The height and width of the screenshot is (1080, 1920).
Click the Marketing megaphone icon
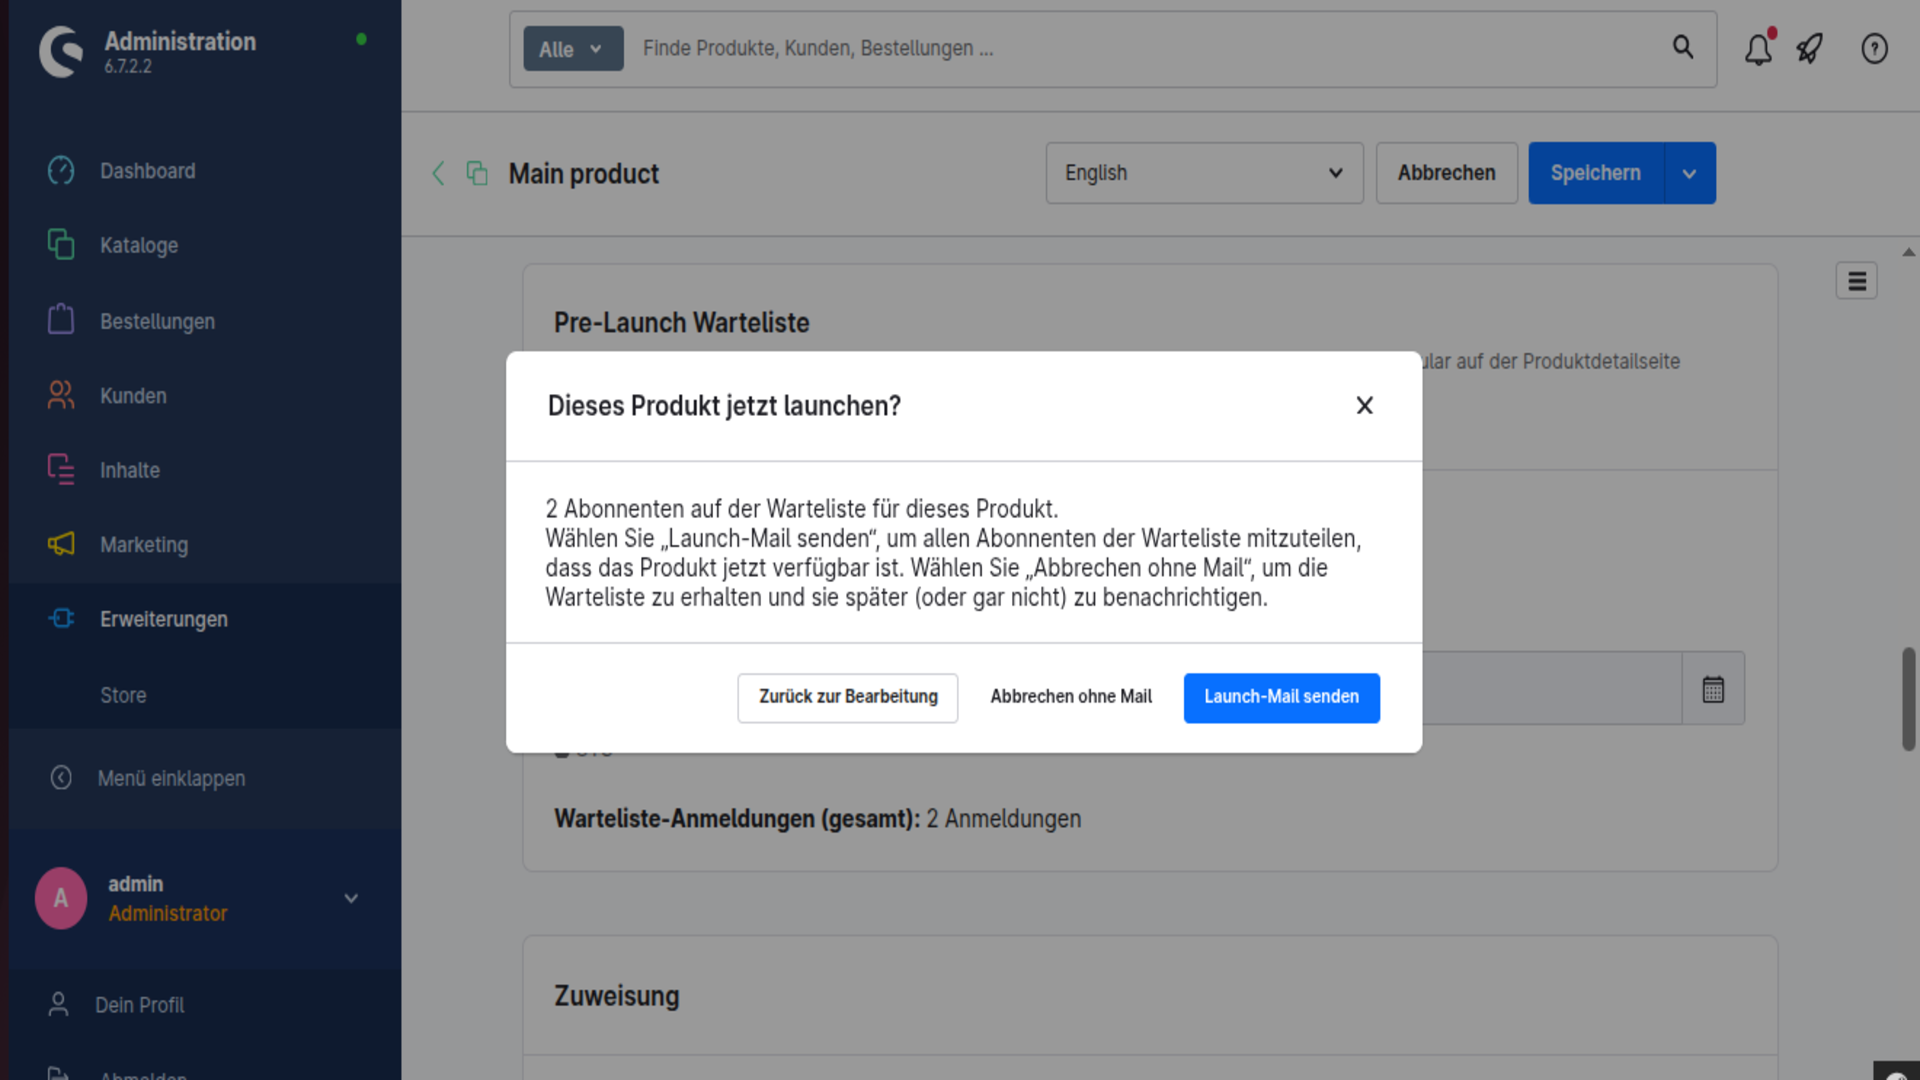pyautogui.click(x=61, y=544)
